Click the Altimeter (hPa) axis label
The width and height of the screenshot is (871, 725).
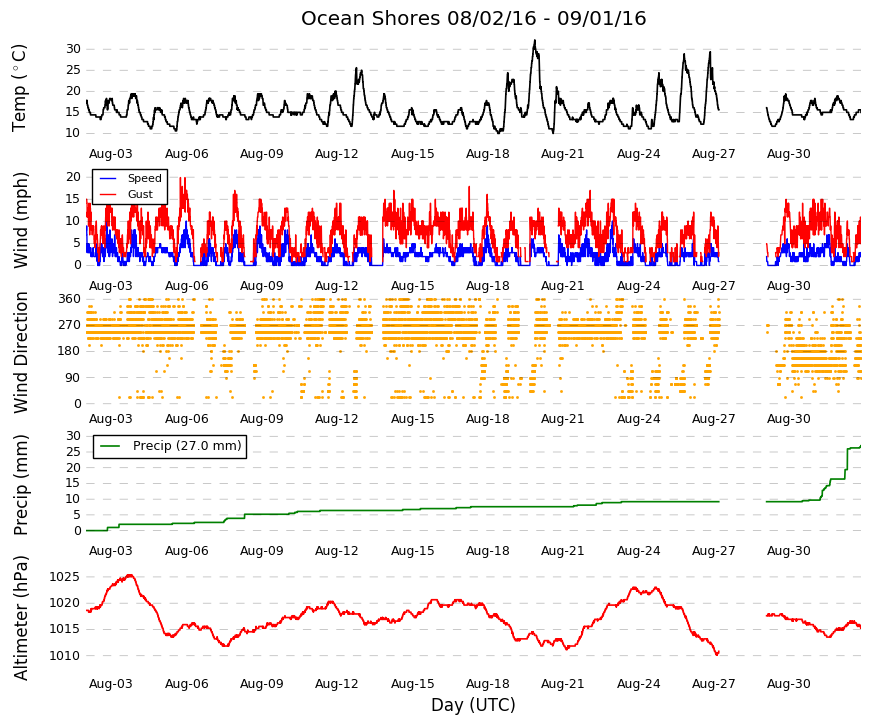tap(20, 617)
